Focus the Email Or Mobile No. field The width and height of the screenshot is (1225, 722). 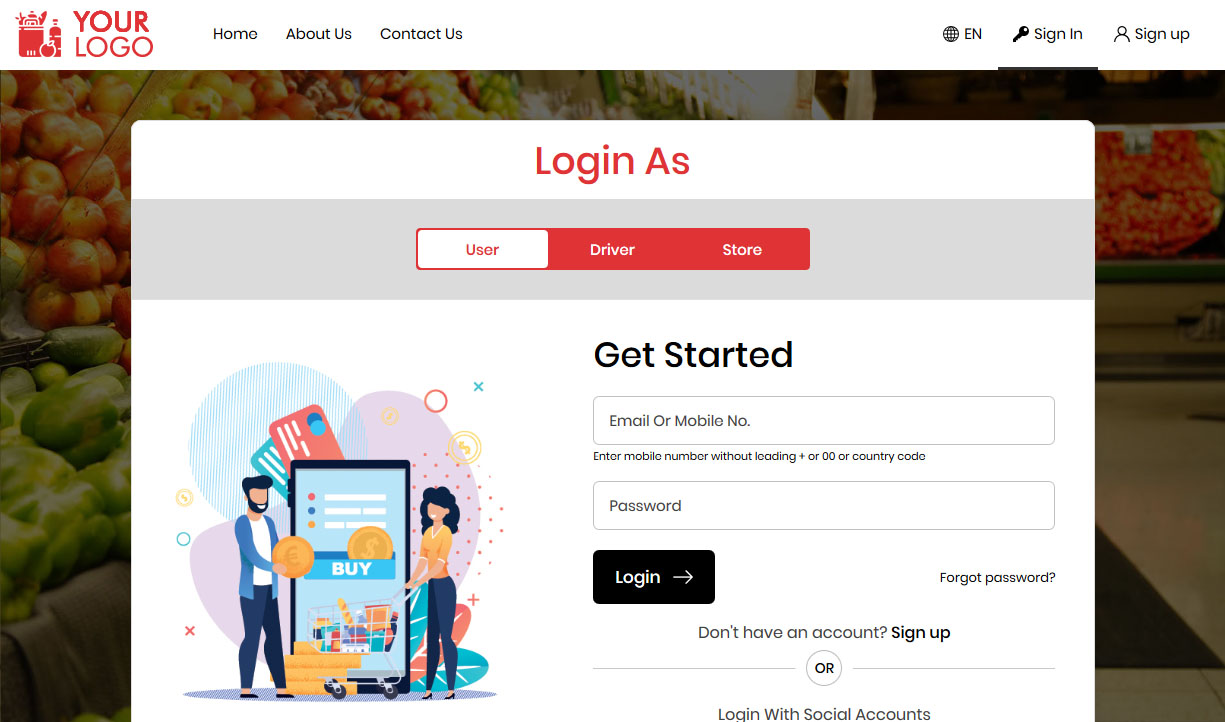click(x=824, y=420)
